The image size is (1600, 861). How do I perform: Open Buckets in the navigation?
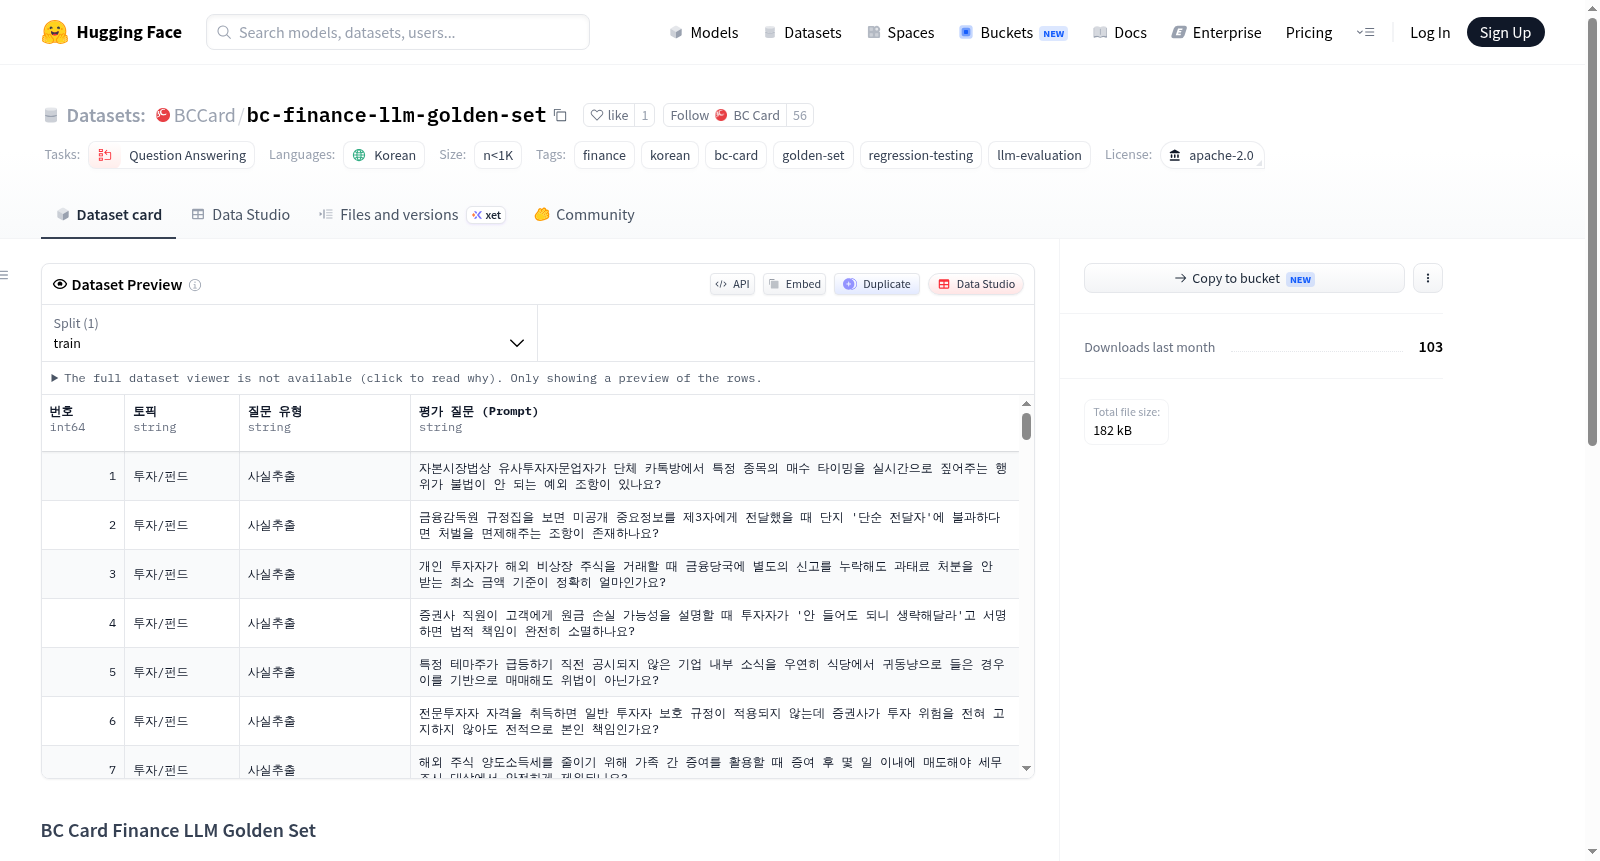click(x=1013, y=33)
